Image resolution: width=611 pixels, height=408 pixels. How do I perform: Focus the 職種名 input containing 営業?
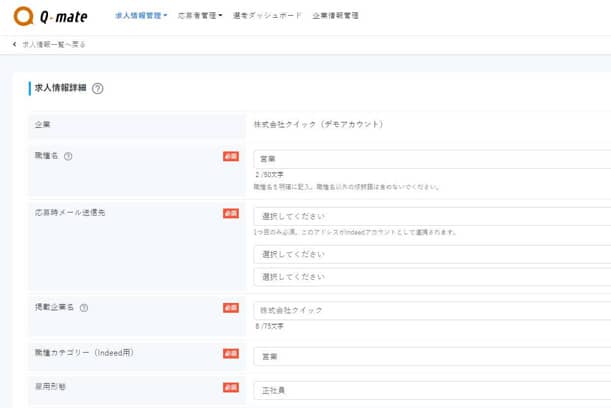click(430, 159)
